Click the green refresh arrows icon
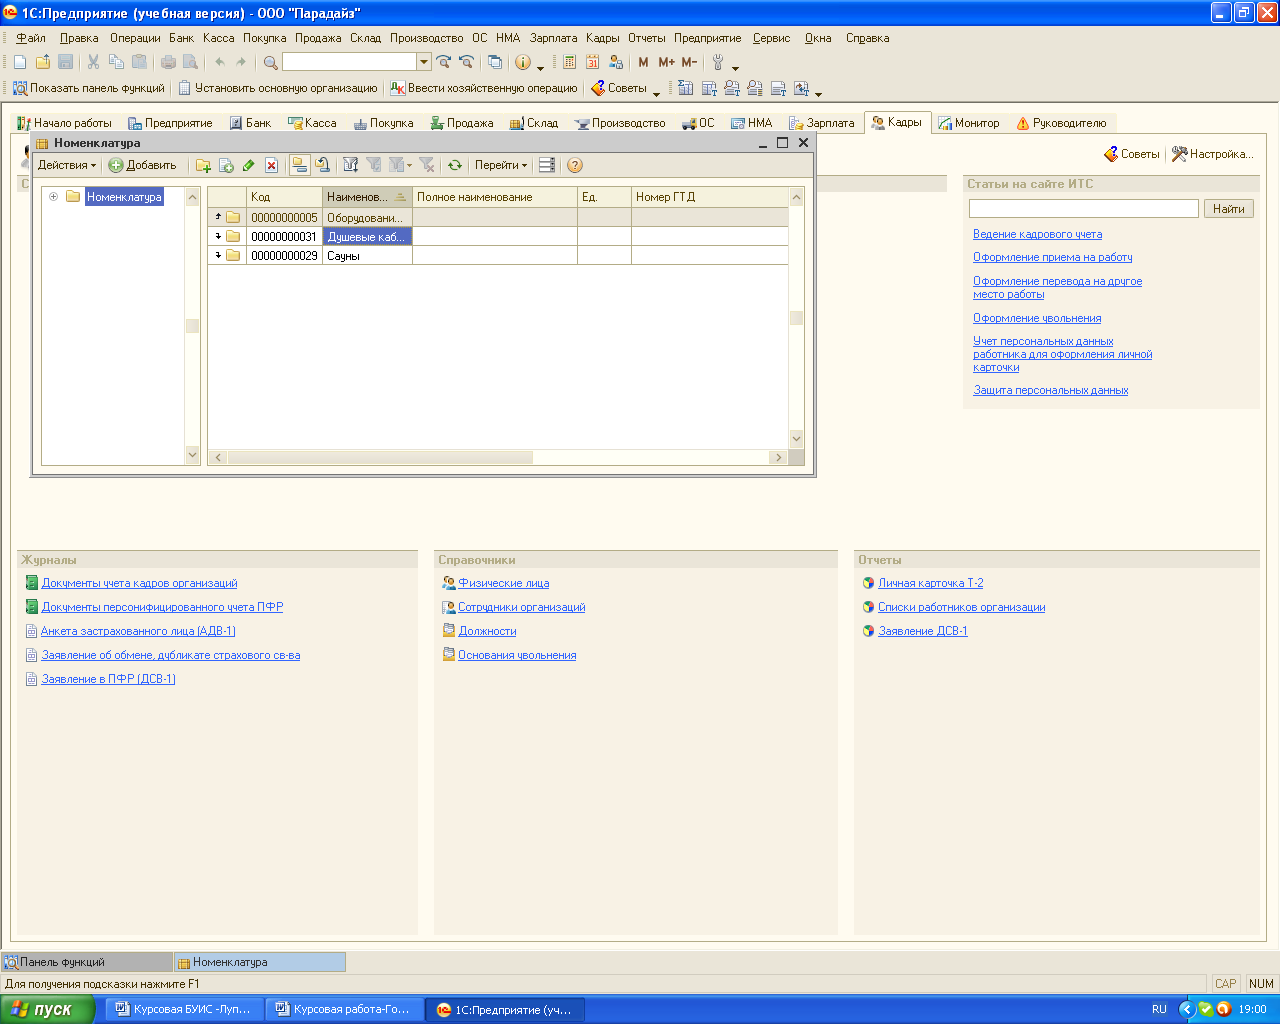 click(455, 165)
